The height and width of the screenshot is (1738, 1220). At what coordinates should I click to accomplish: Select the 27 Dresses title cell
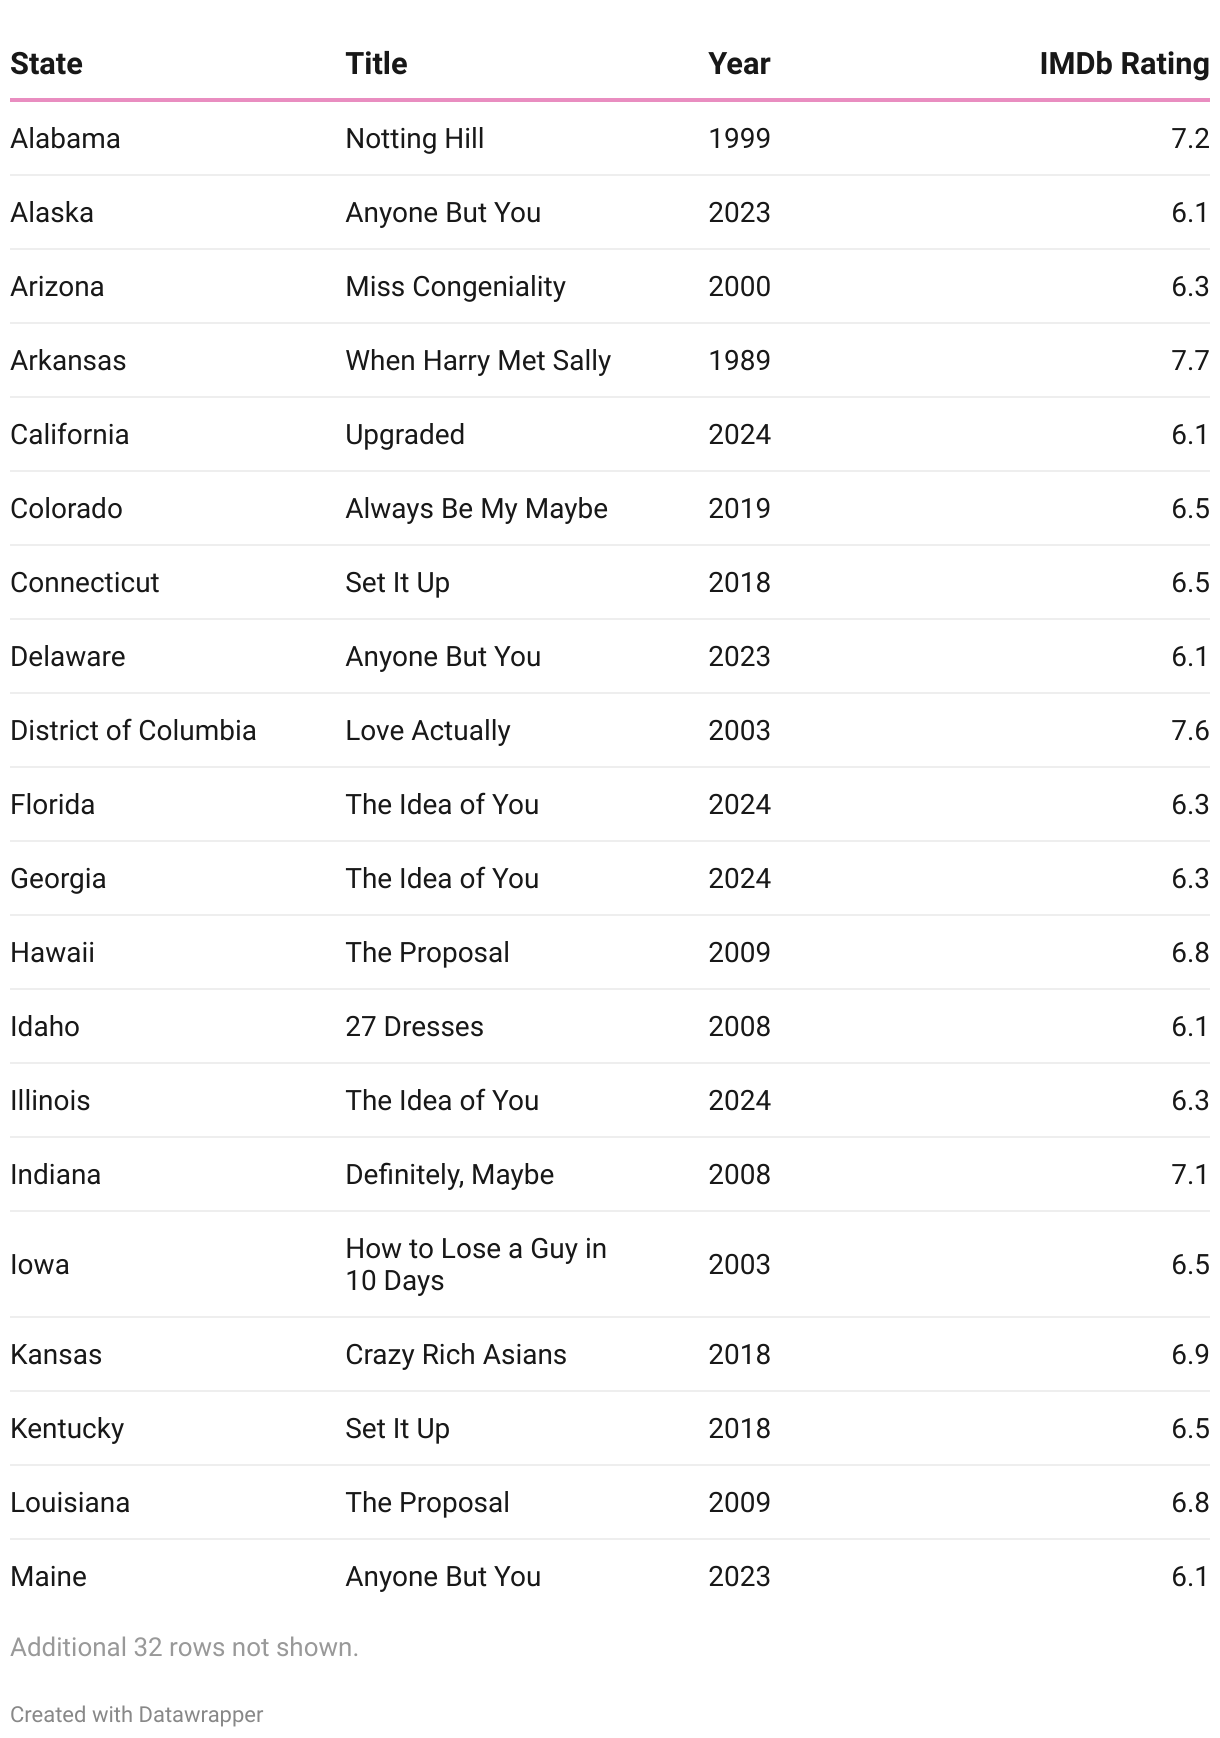(414, 1026)
